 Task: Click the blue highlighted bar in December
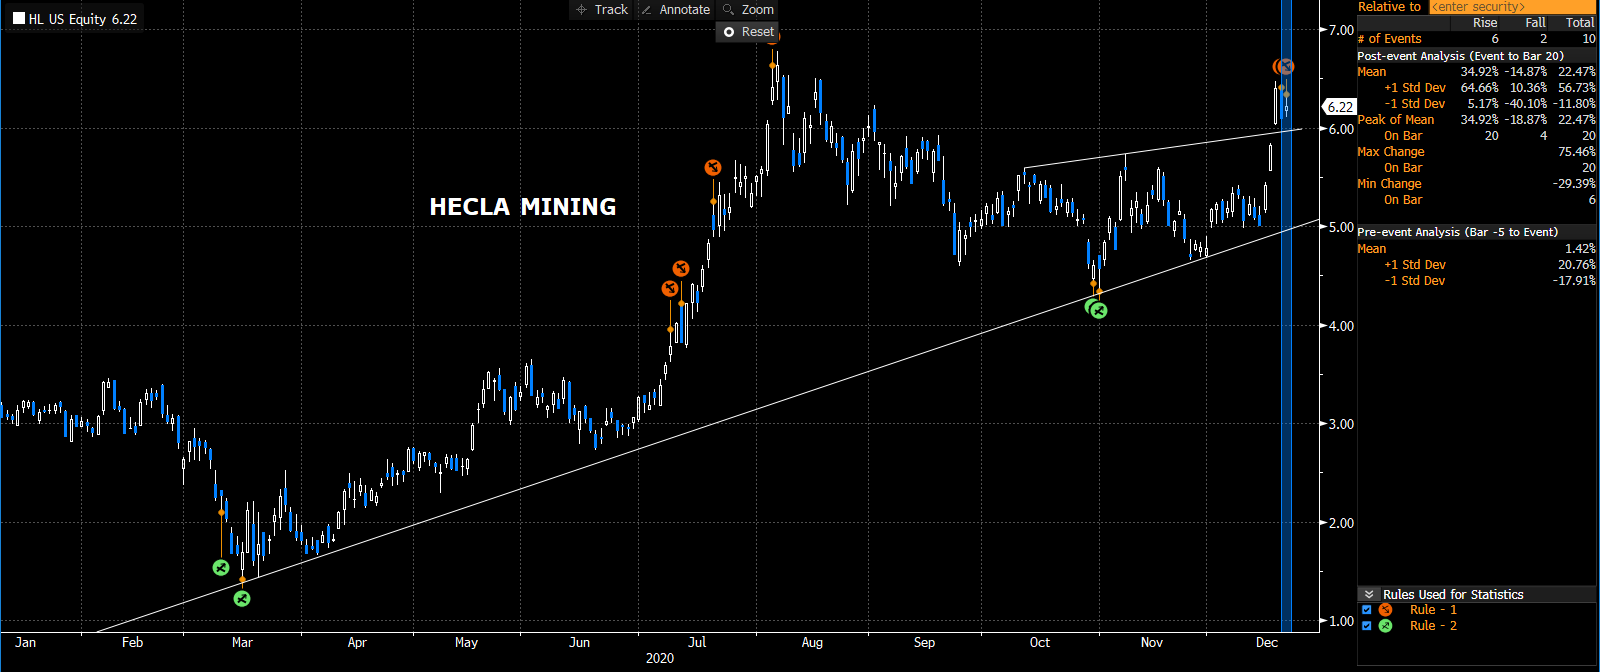[1286, 316]
